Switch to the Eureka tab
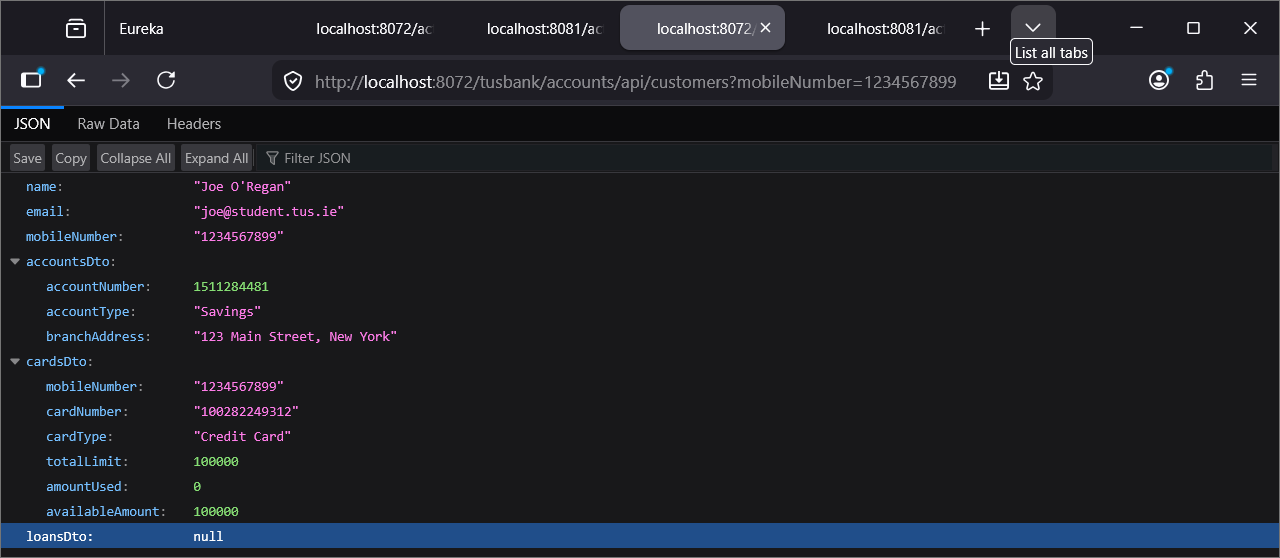 pyautogui.click(x=190, y=28)
